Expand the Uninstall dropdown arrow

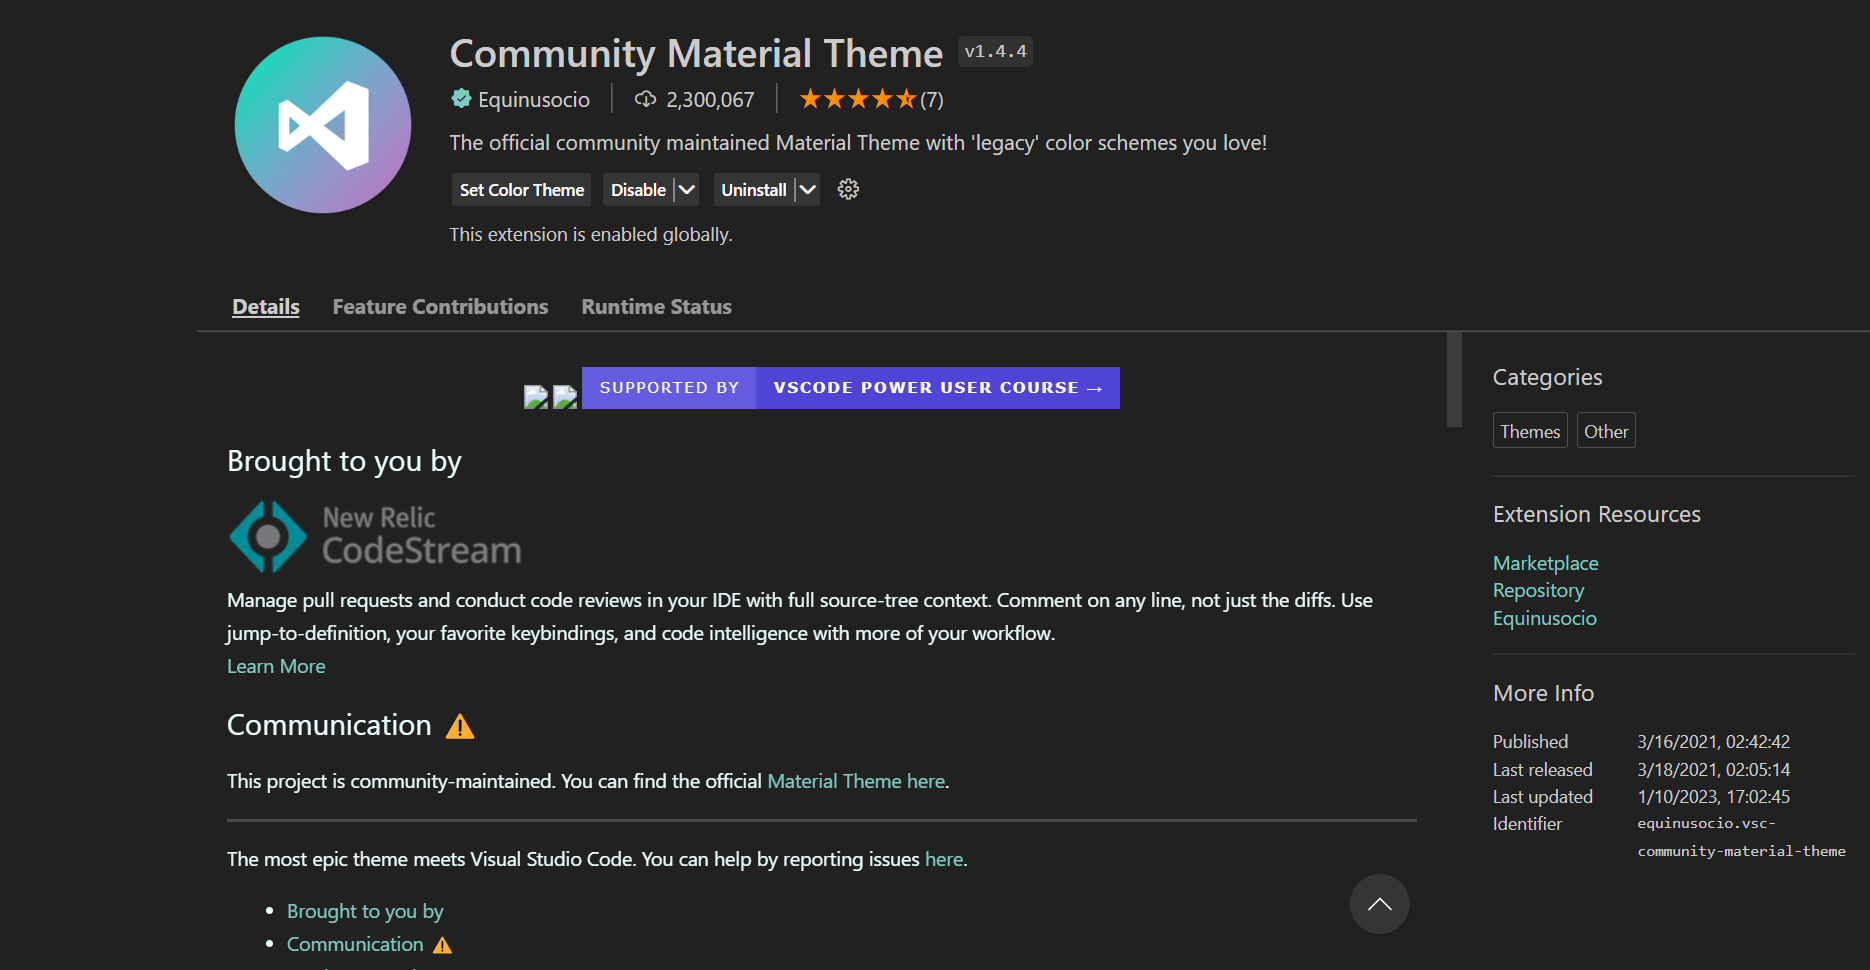[807, 189]
